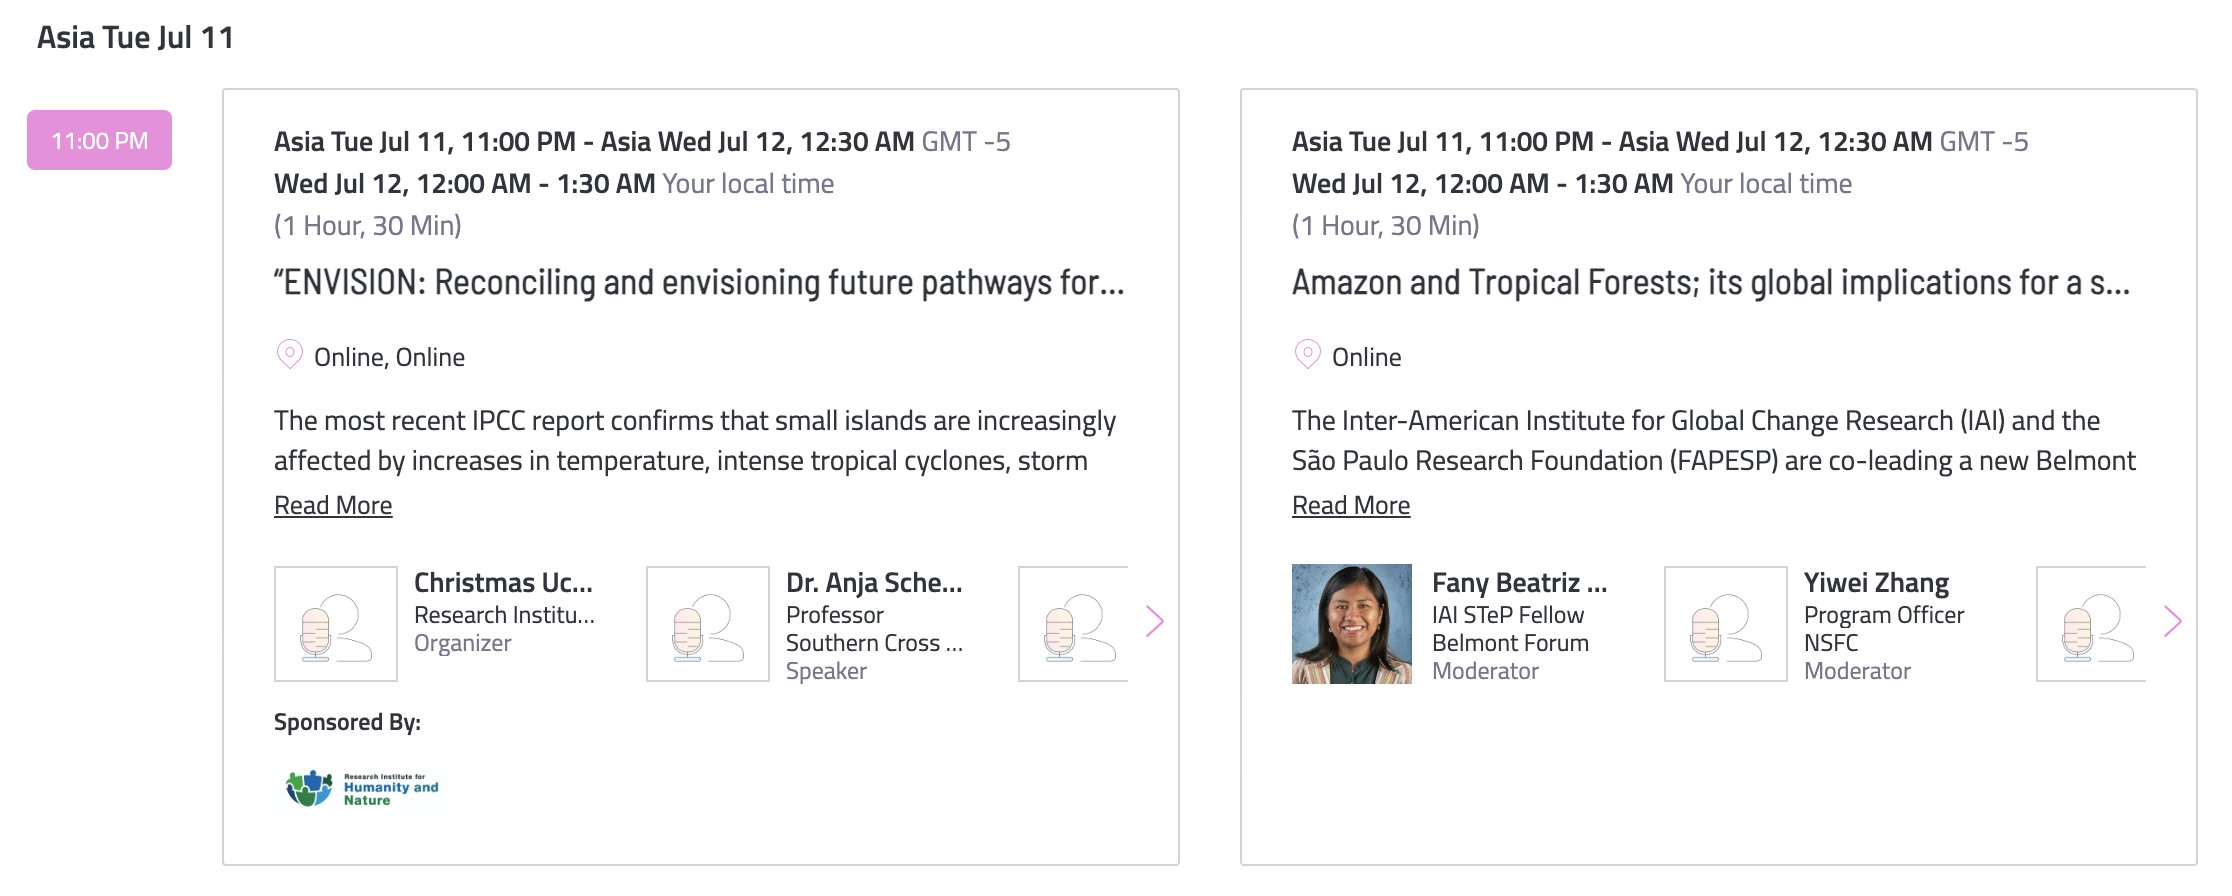
Task: Open the ENVISION: Reconciling and envisioning session title
Action: [699, 283]
